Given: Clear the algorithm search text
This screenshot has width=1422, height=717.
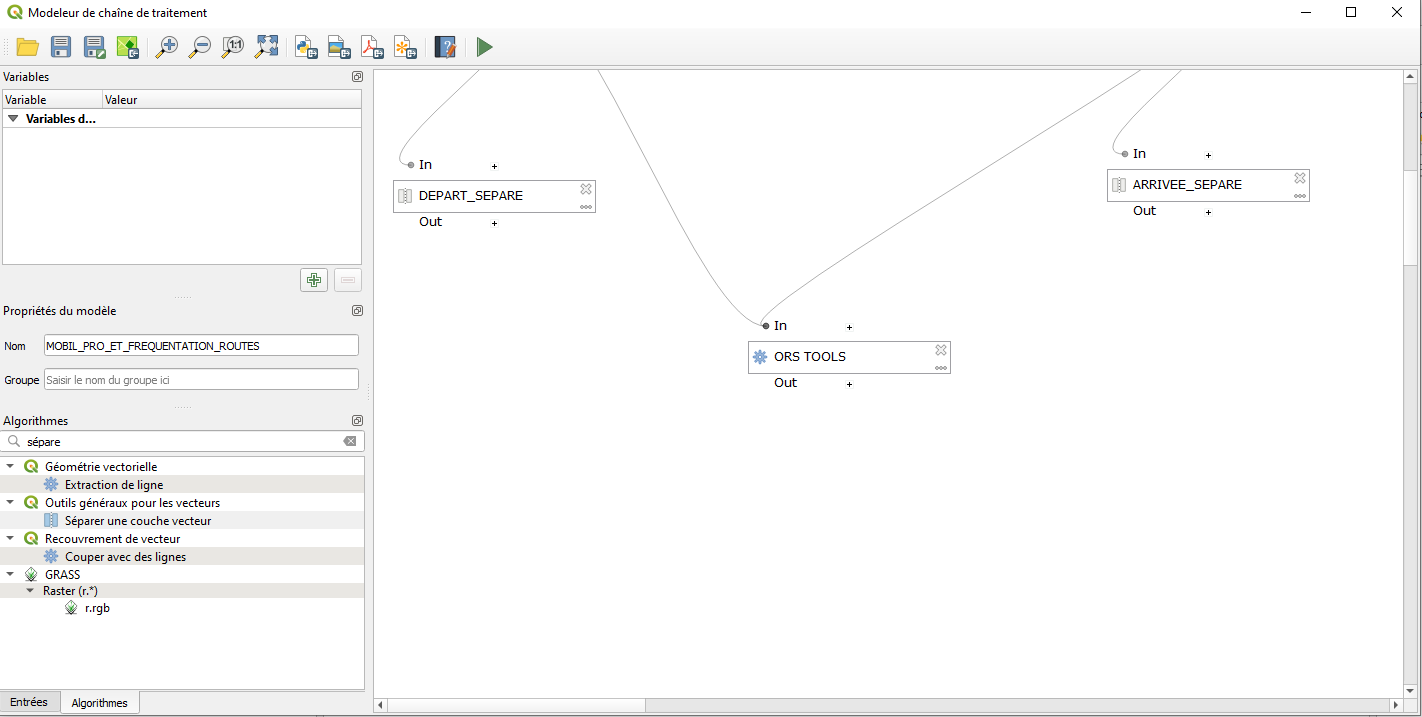Looking at the screenshot, I should coord(350,441).
